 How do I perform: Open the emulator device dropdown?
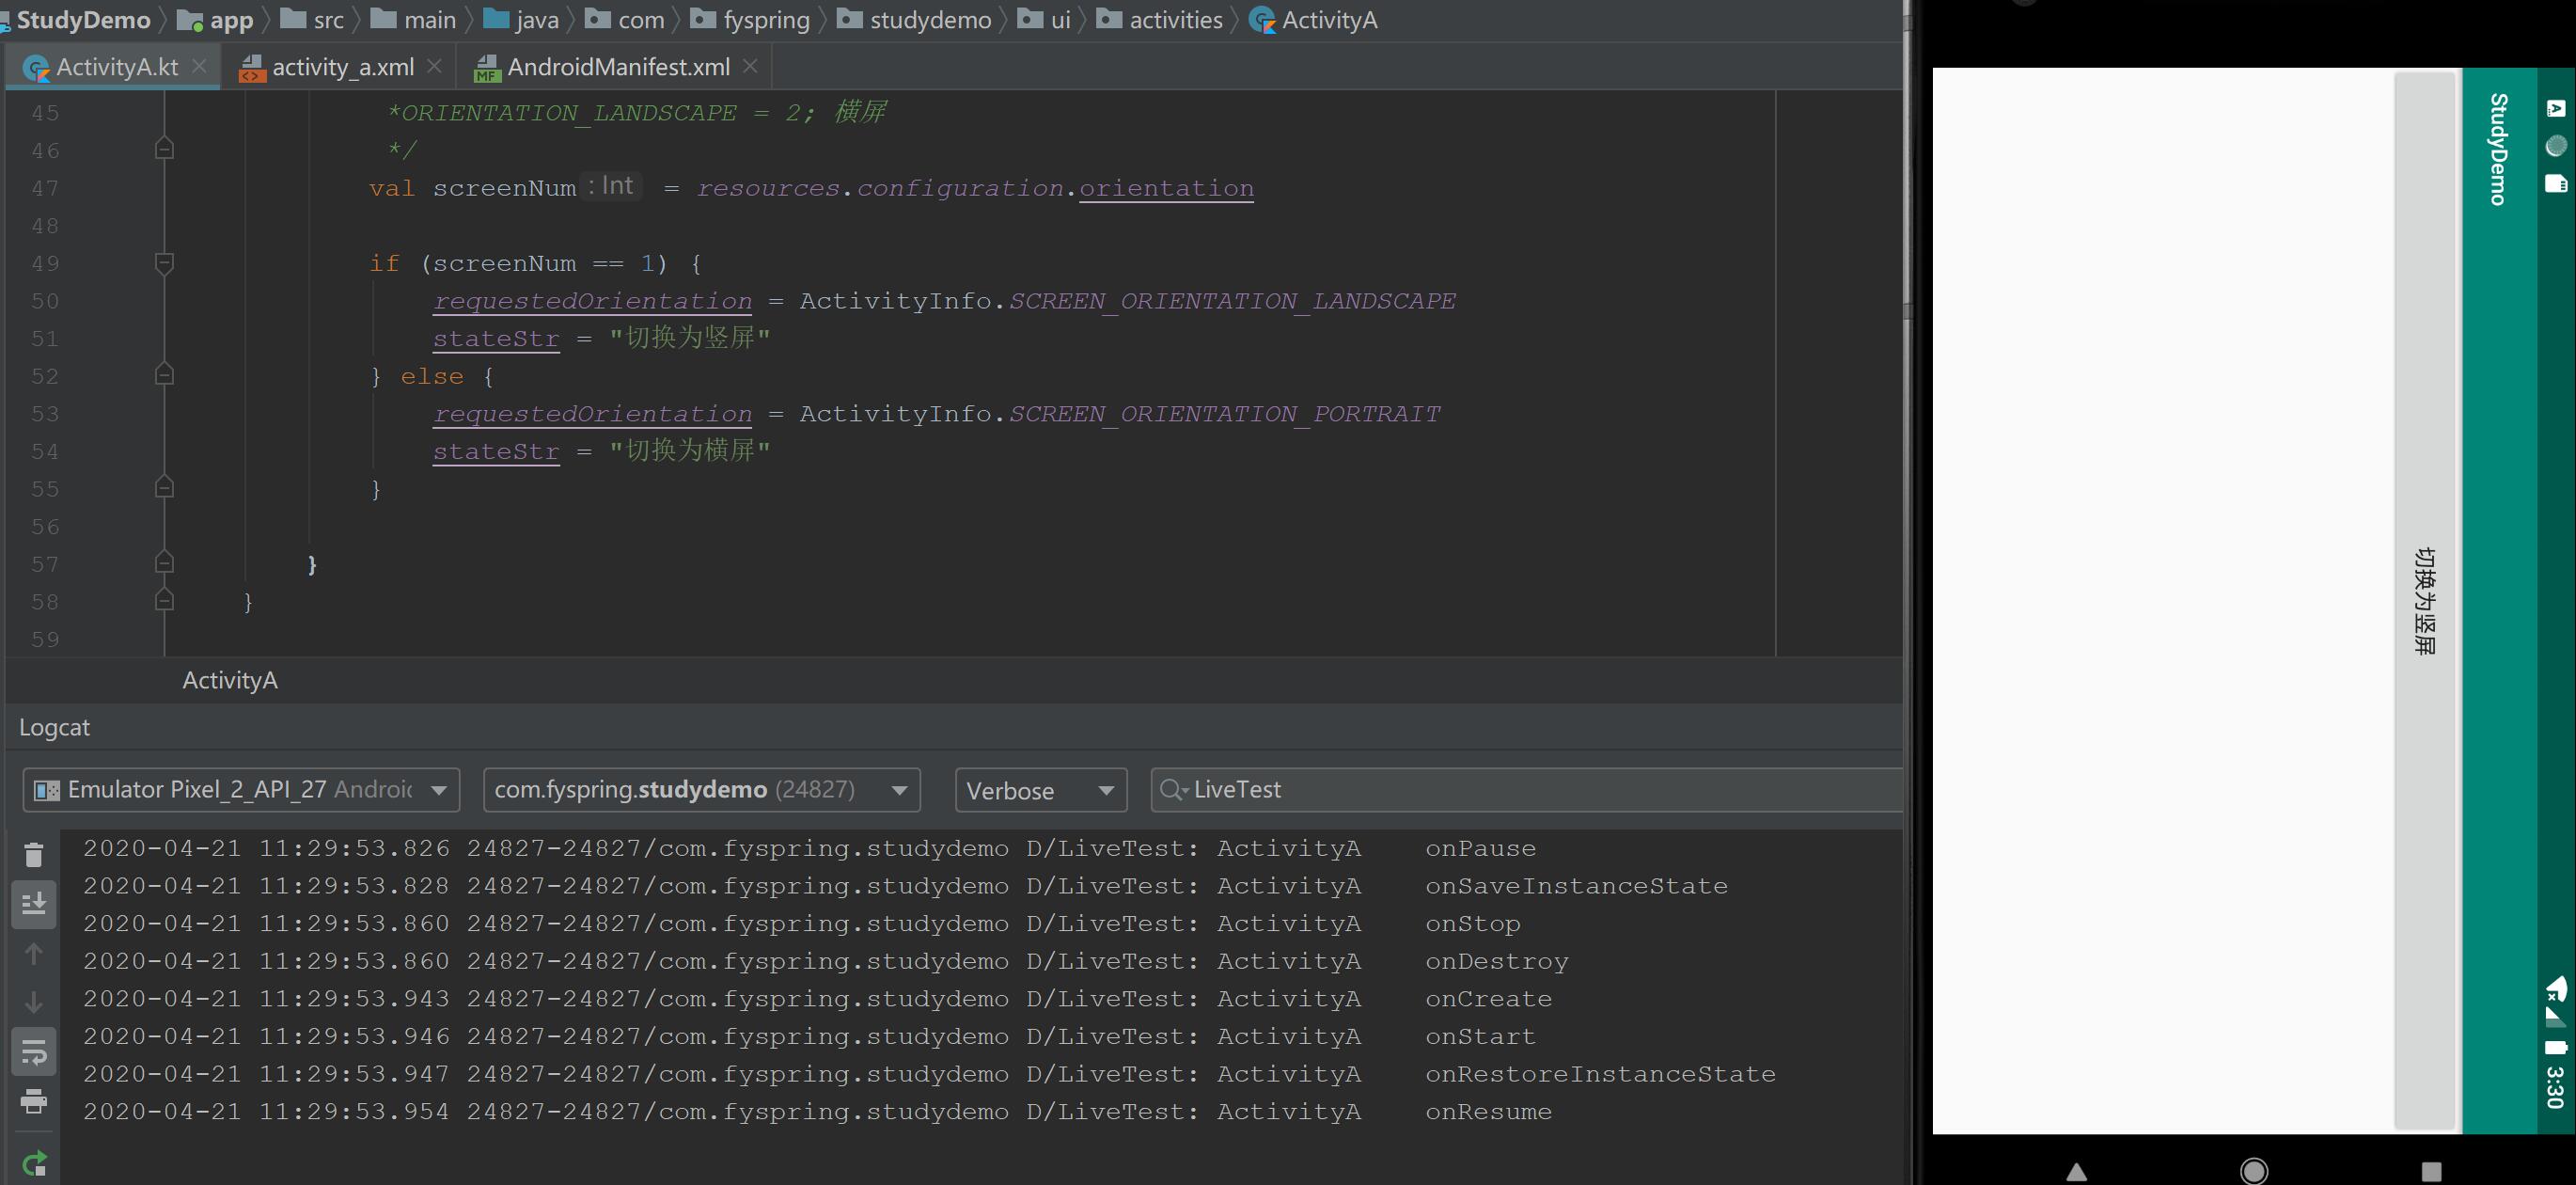(x=241, y=790)
